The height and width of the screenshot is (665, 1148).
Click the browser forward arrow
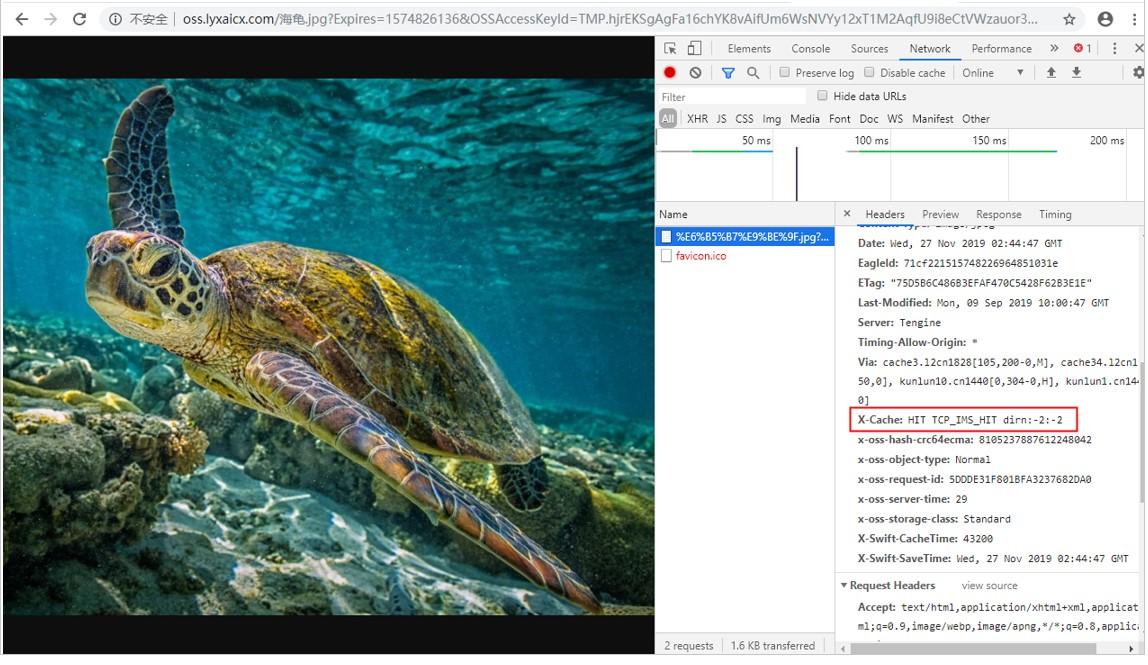[51, 19]
